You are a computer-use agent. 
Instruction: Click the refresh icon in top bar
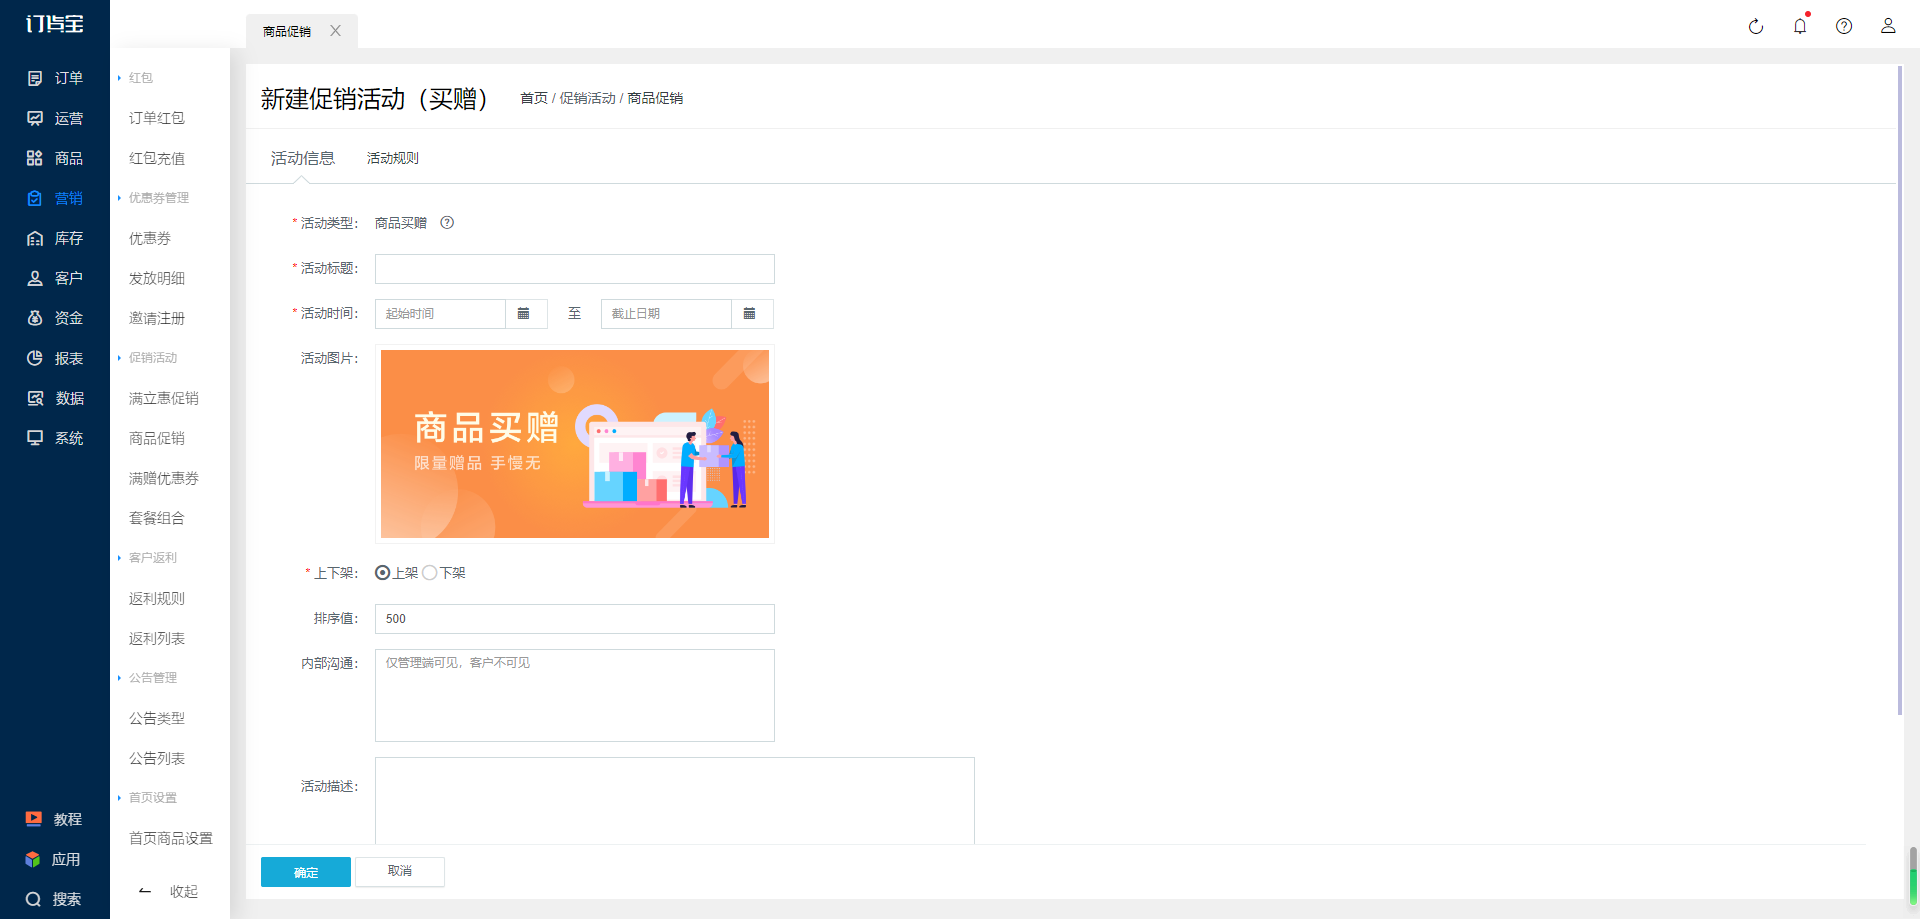[1756, 27]
